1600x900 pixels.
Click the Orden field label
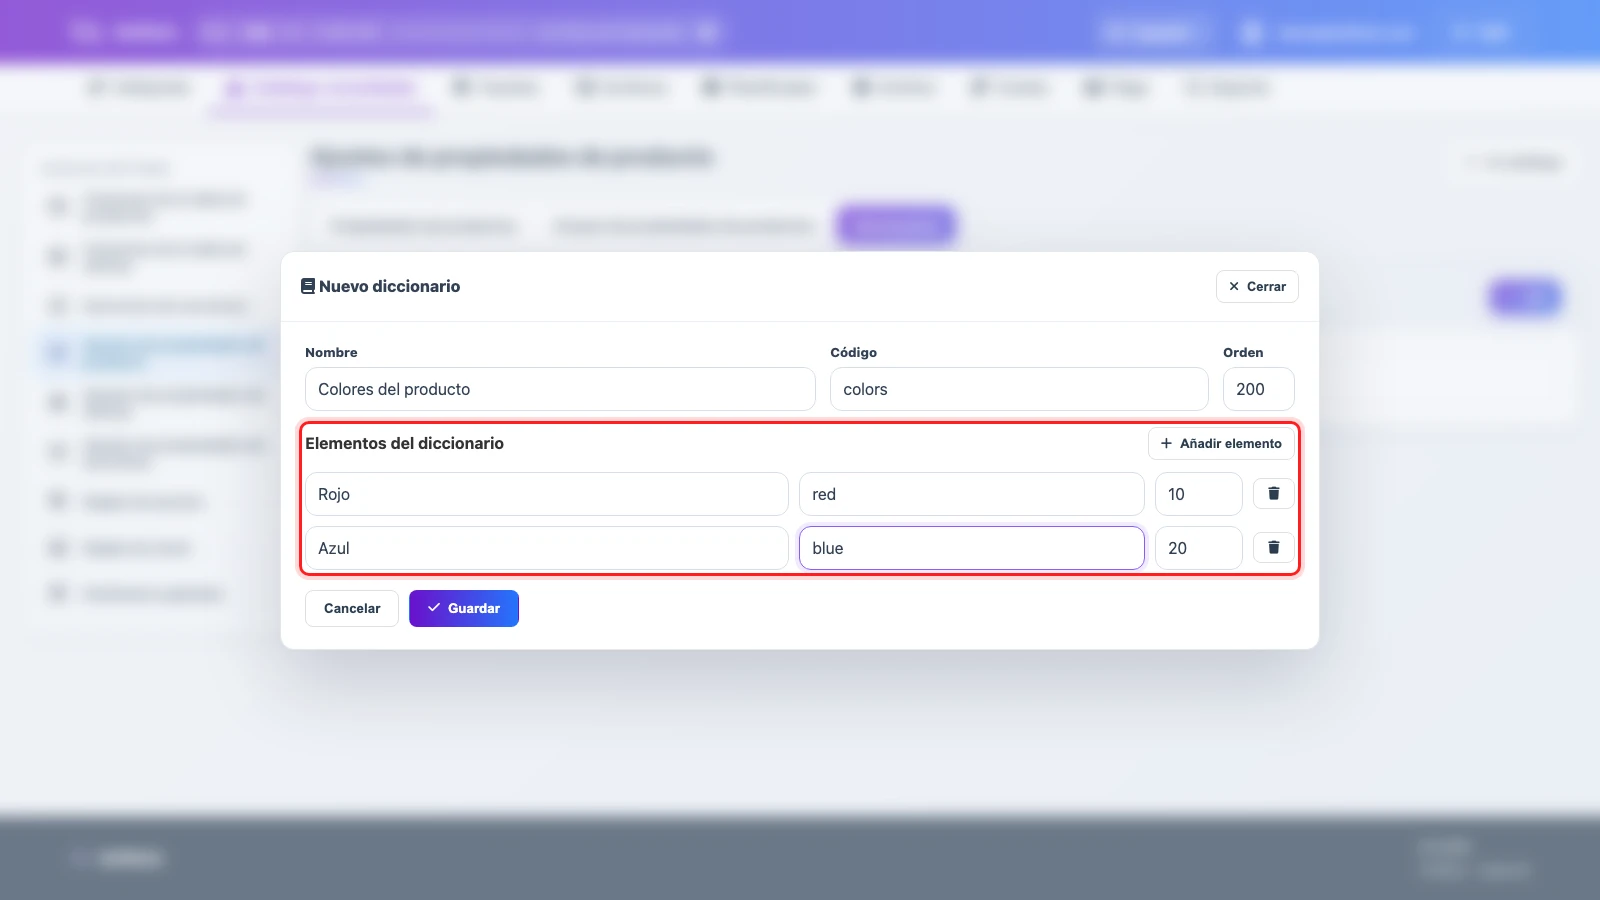(1243, 352)
